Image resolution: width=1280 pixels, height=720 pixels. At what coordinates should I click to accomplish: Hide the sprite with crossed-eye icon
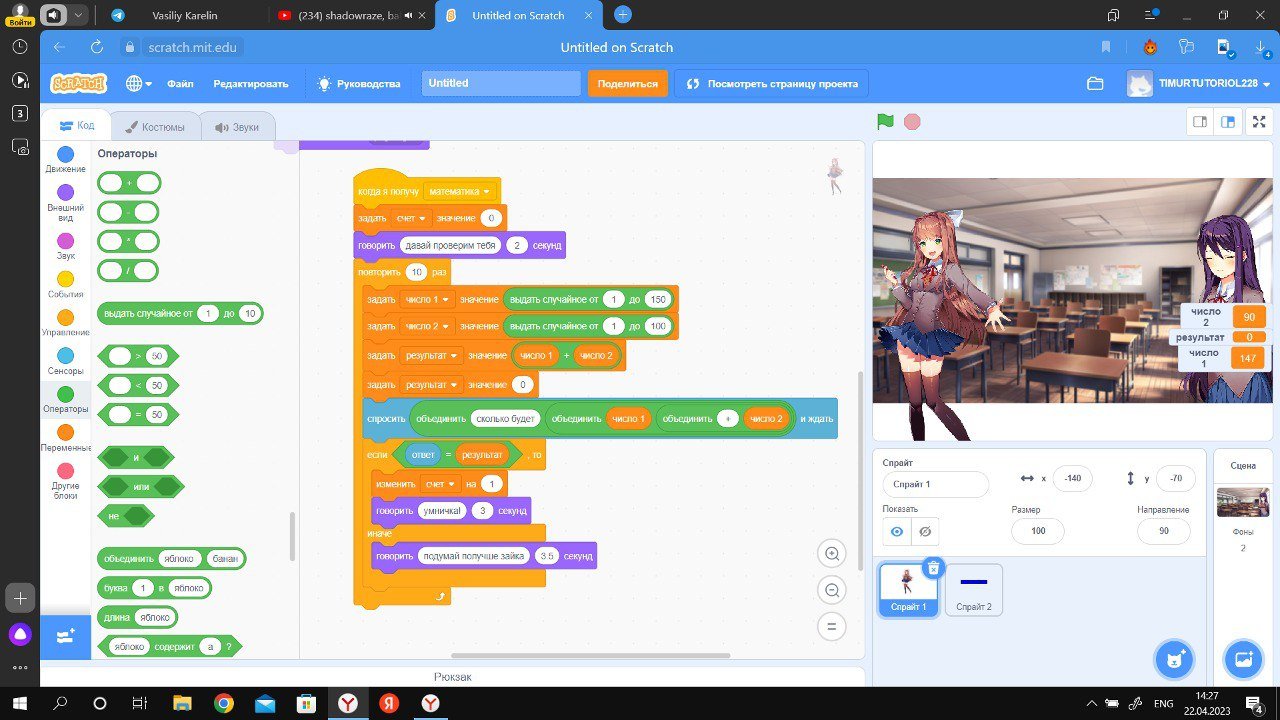coord(925,531)
